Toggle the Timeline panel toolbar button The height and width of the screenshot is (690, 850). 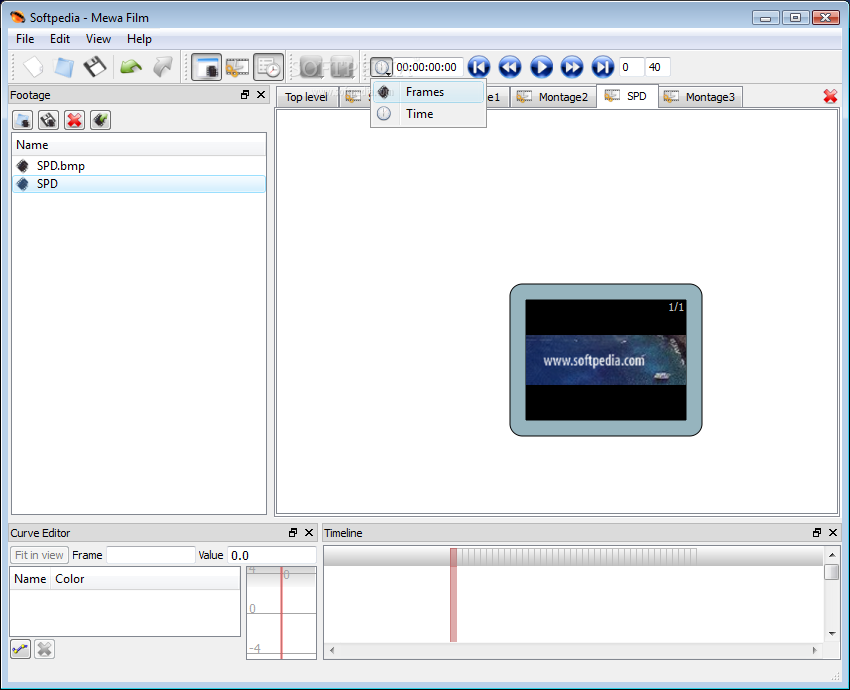[x=268, y=67]
